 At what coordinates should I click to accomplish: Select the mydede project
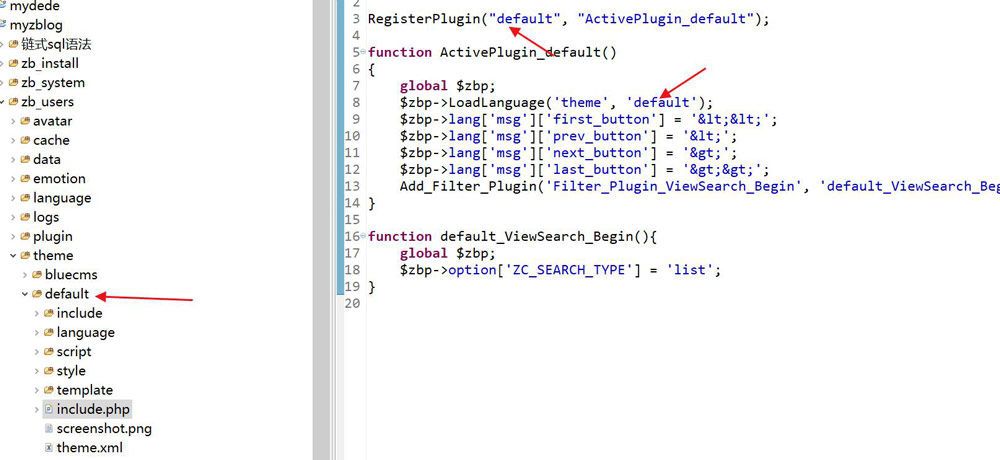[x=34, y=6]
